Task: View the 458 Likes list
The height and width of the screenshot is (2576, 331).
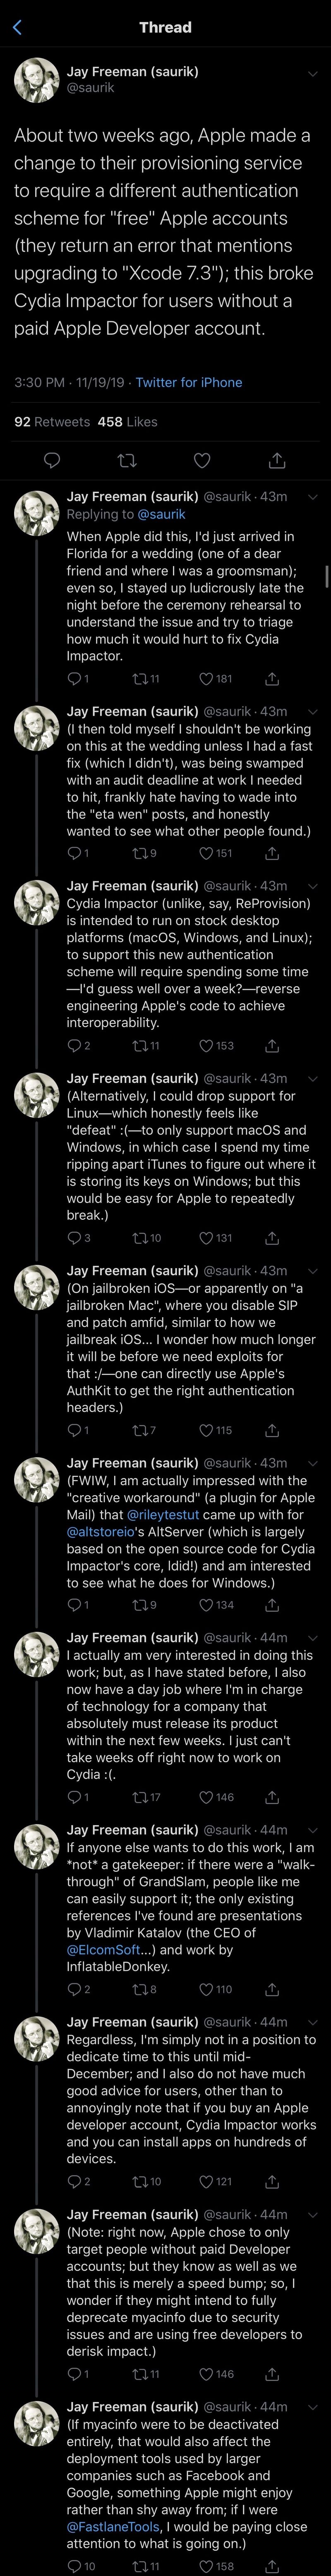Action: click(x=128, y=421)
